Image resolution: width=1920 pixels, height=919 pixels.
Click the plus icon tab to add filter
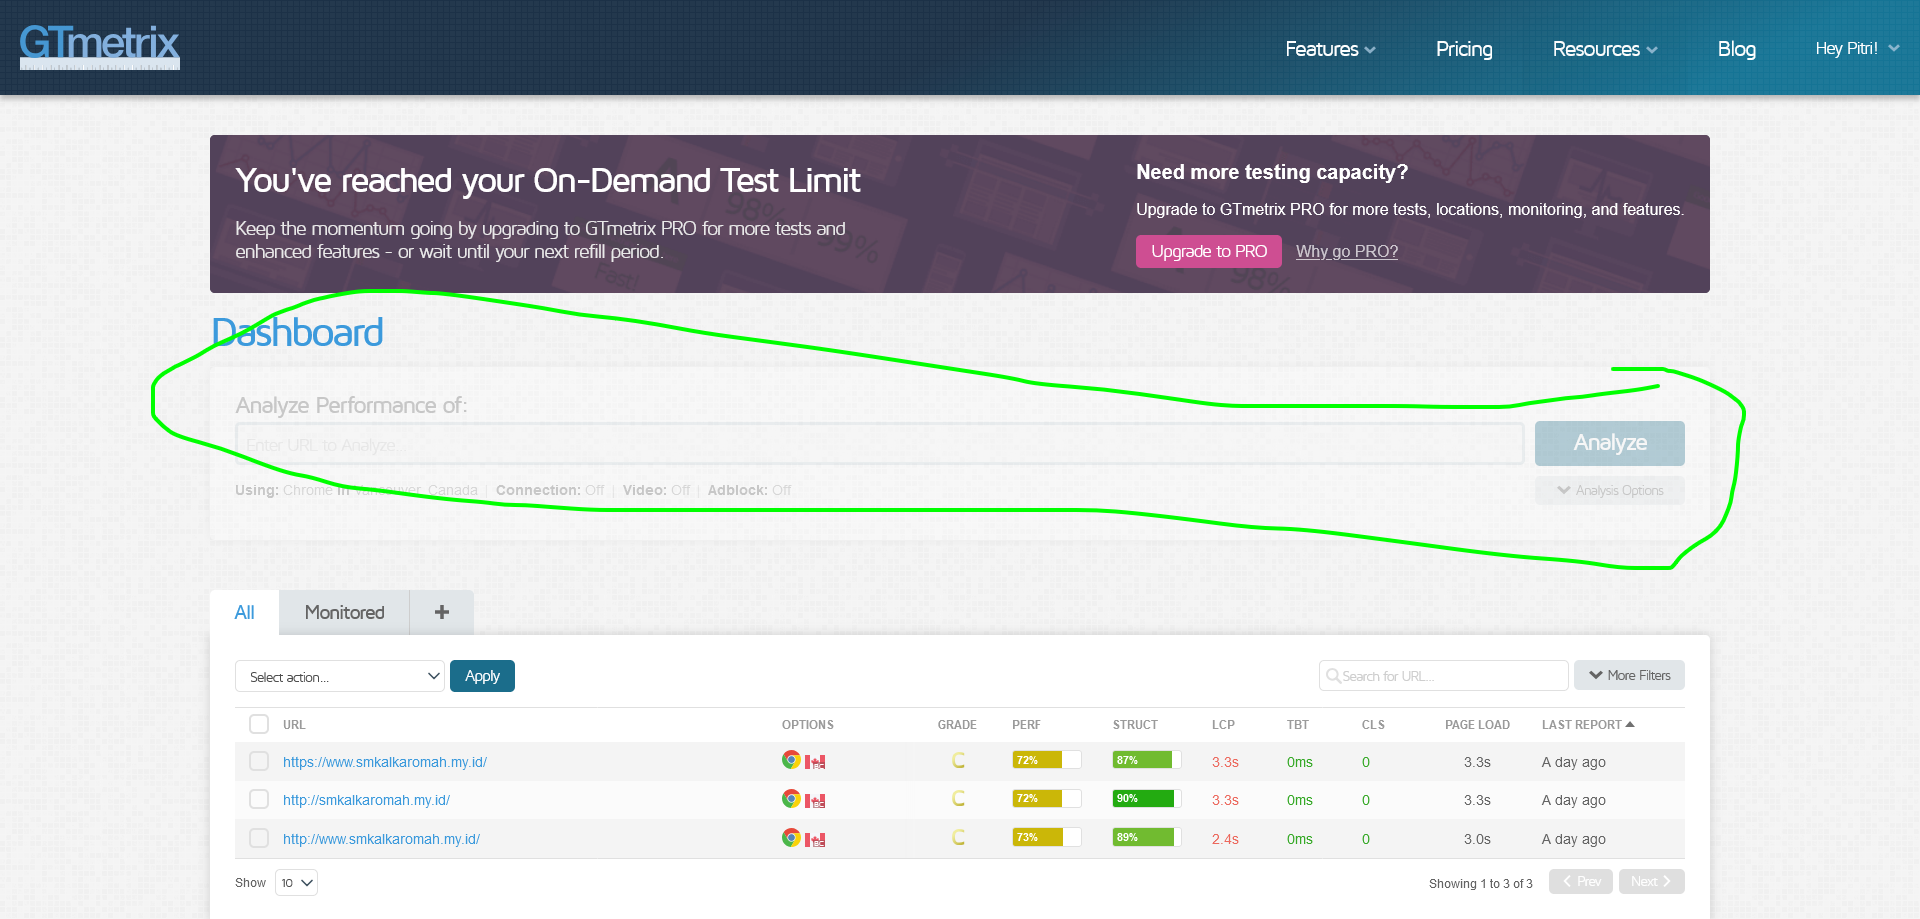442,612
